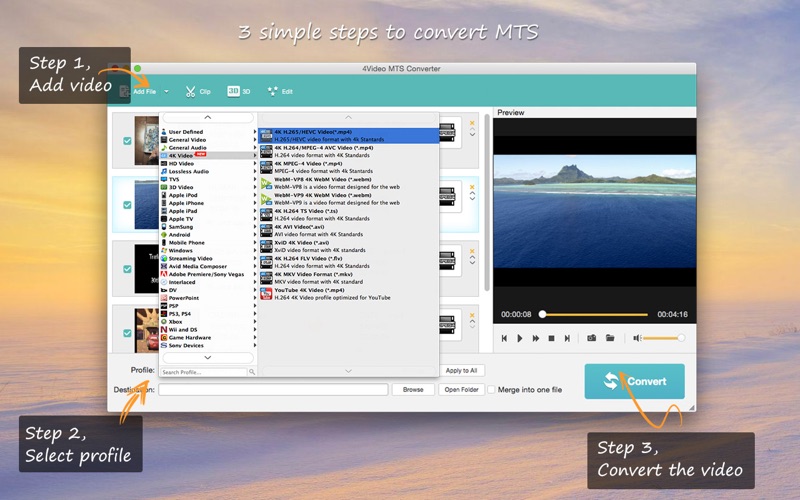
Task: Open the Clip scissors tool
Action: pyautogui.click(x=198, y=92)
